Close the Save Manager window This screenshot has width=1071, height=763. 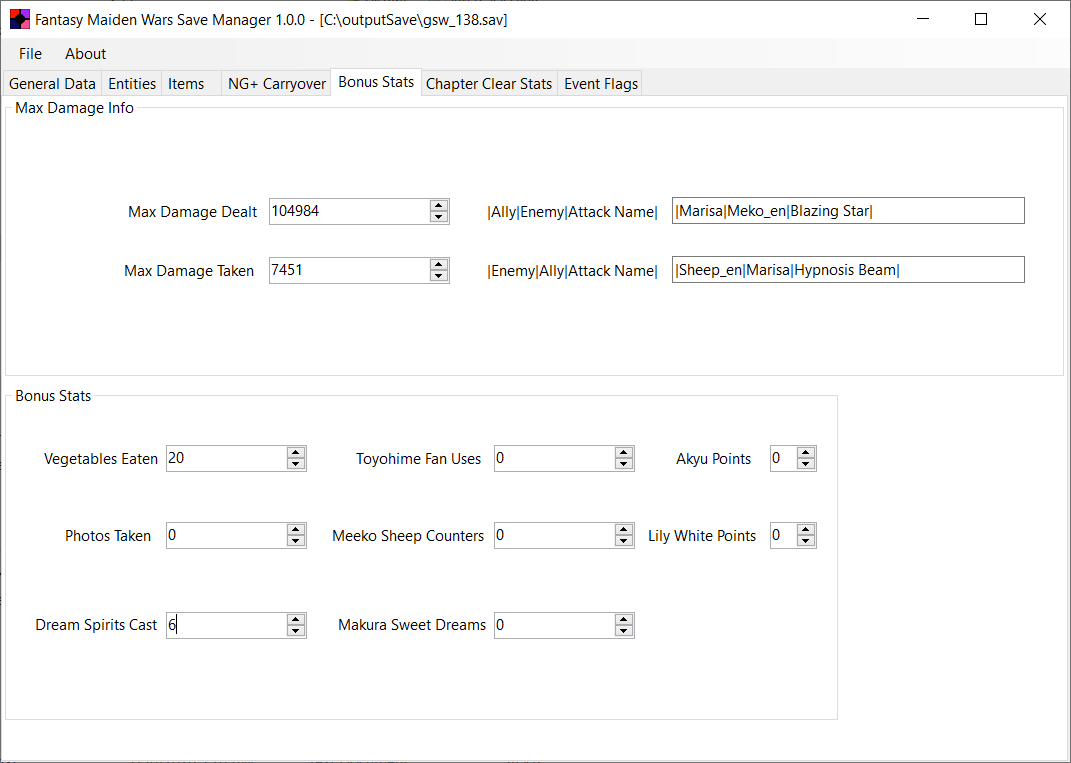coord(1040,19)
